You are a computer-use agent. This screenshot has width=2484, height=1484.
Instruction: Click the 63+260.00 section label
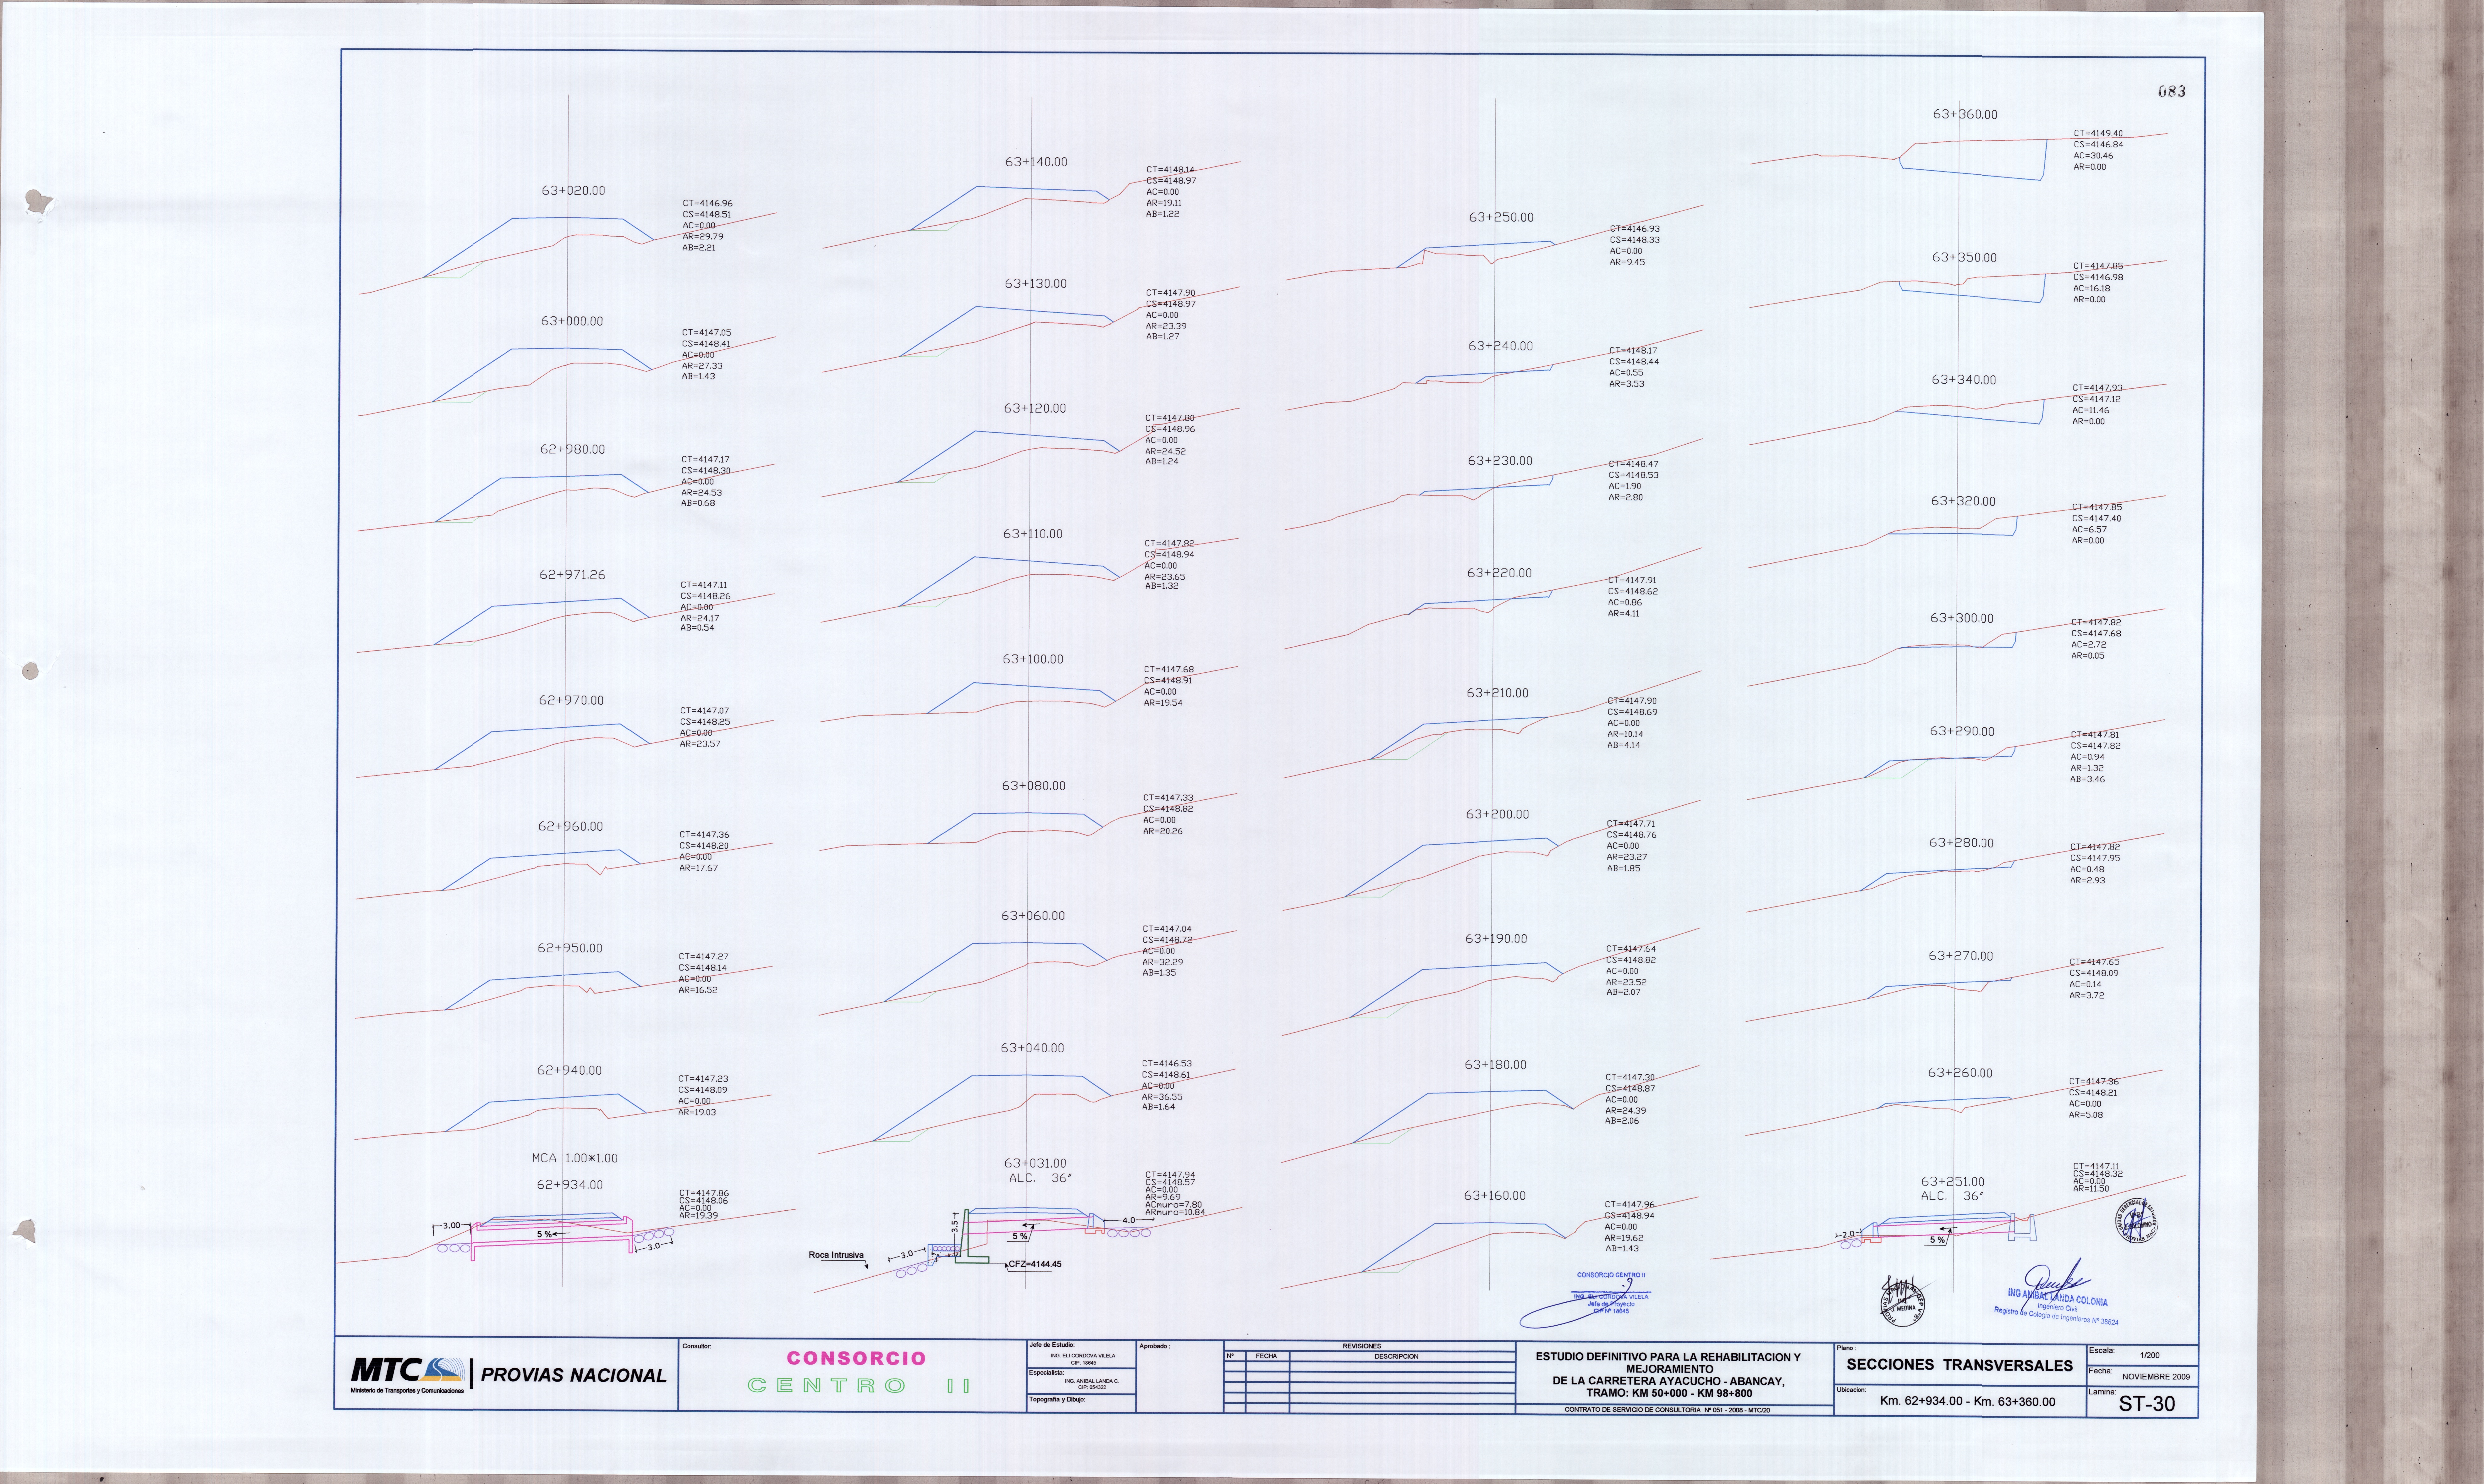(x=1960, y=1073)
